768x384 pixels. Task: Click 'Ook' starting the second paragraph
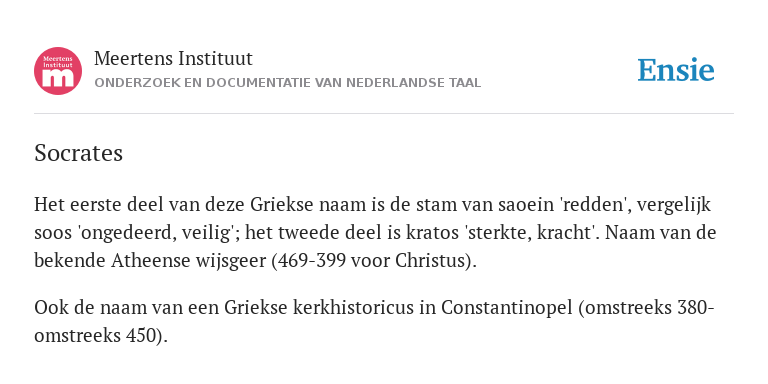click(x=48, y=308)
